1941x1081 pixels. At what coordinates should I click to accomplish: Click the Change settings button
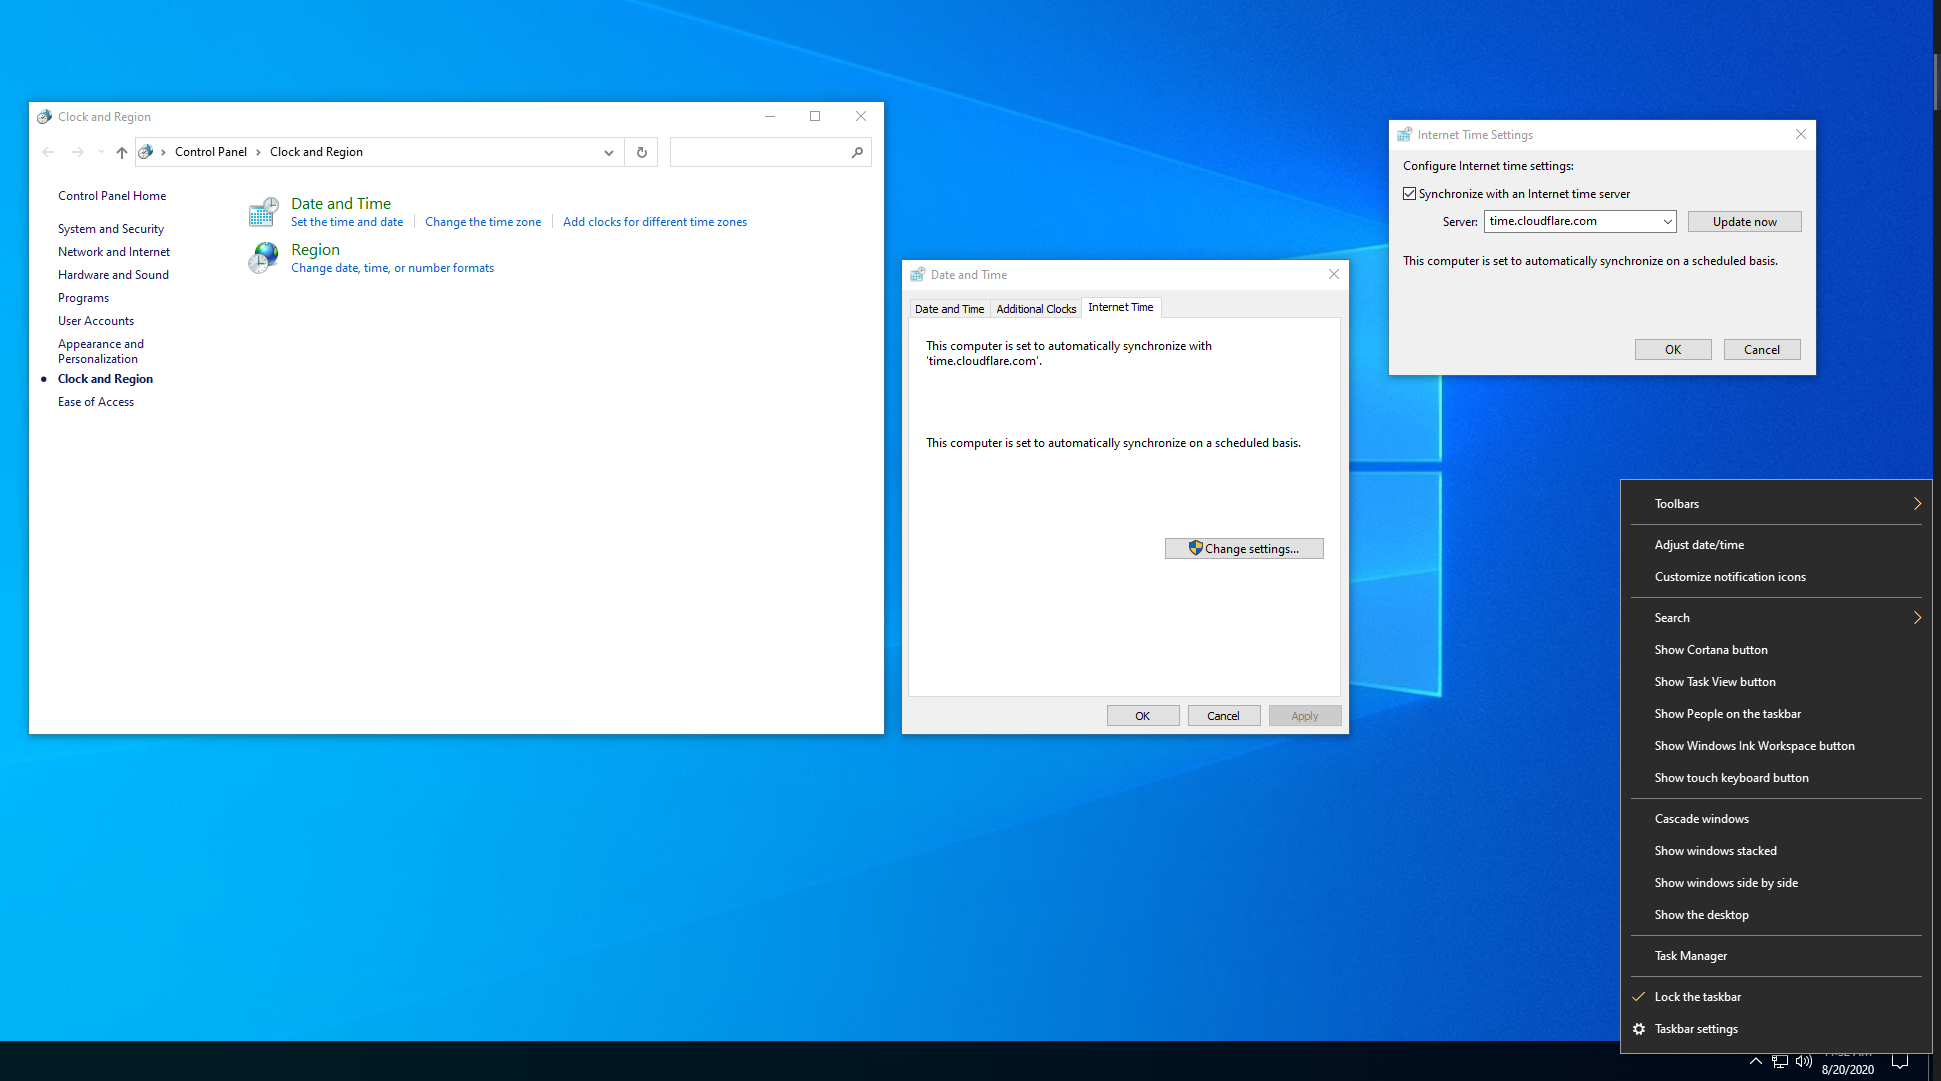pyautogui.click(x=1244, y=549)
